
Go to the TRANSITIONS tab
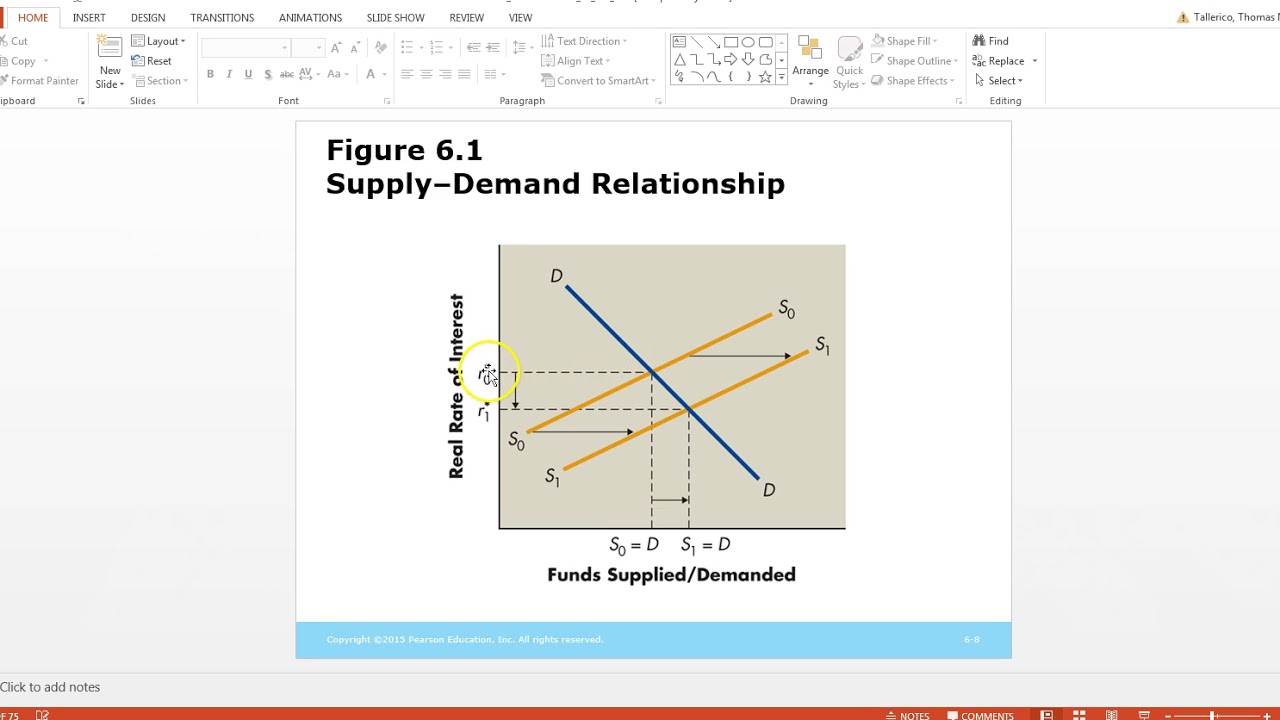click(x=222, y=18)
